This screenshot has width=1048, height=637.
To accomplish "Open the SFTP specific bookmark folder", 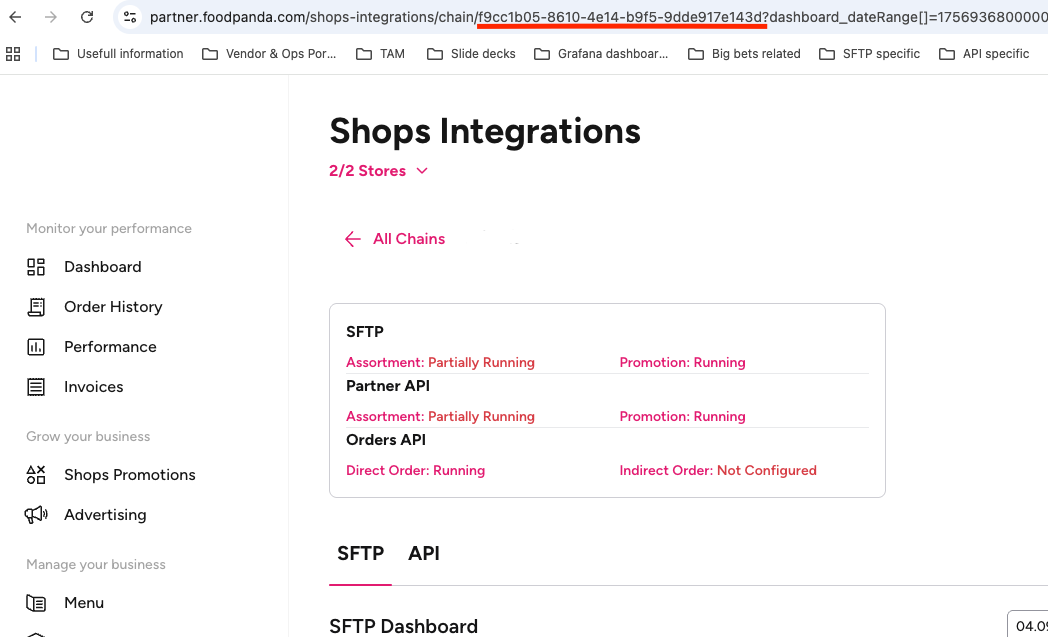I will (869, 54).
